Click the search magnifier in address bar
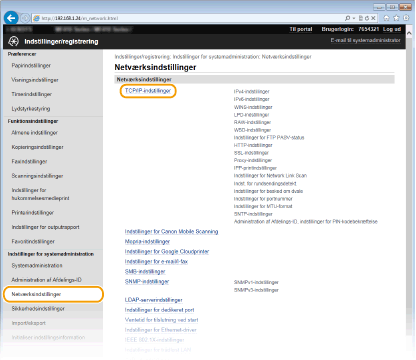The width and height of the screenshot is (416, 360). pos(348,18)
